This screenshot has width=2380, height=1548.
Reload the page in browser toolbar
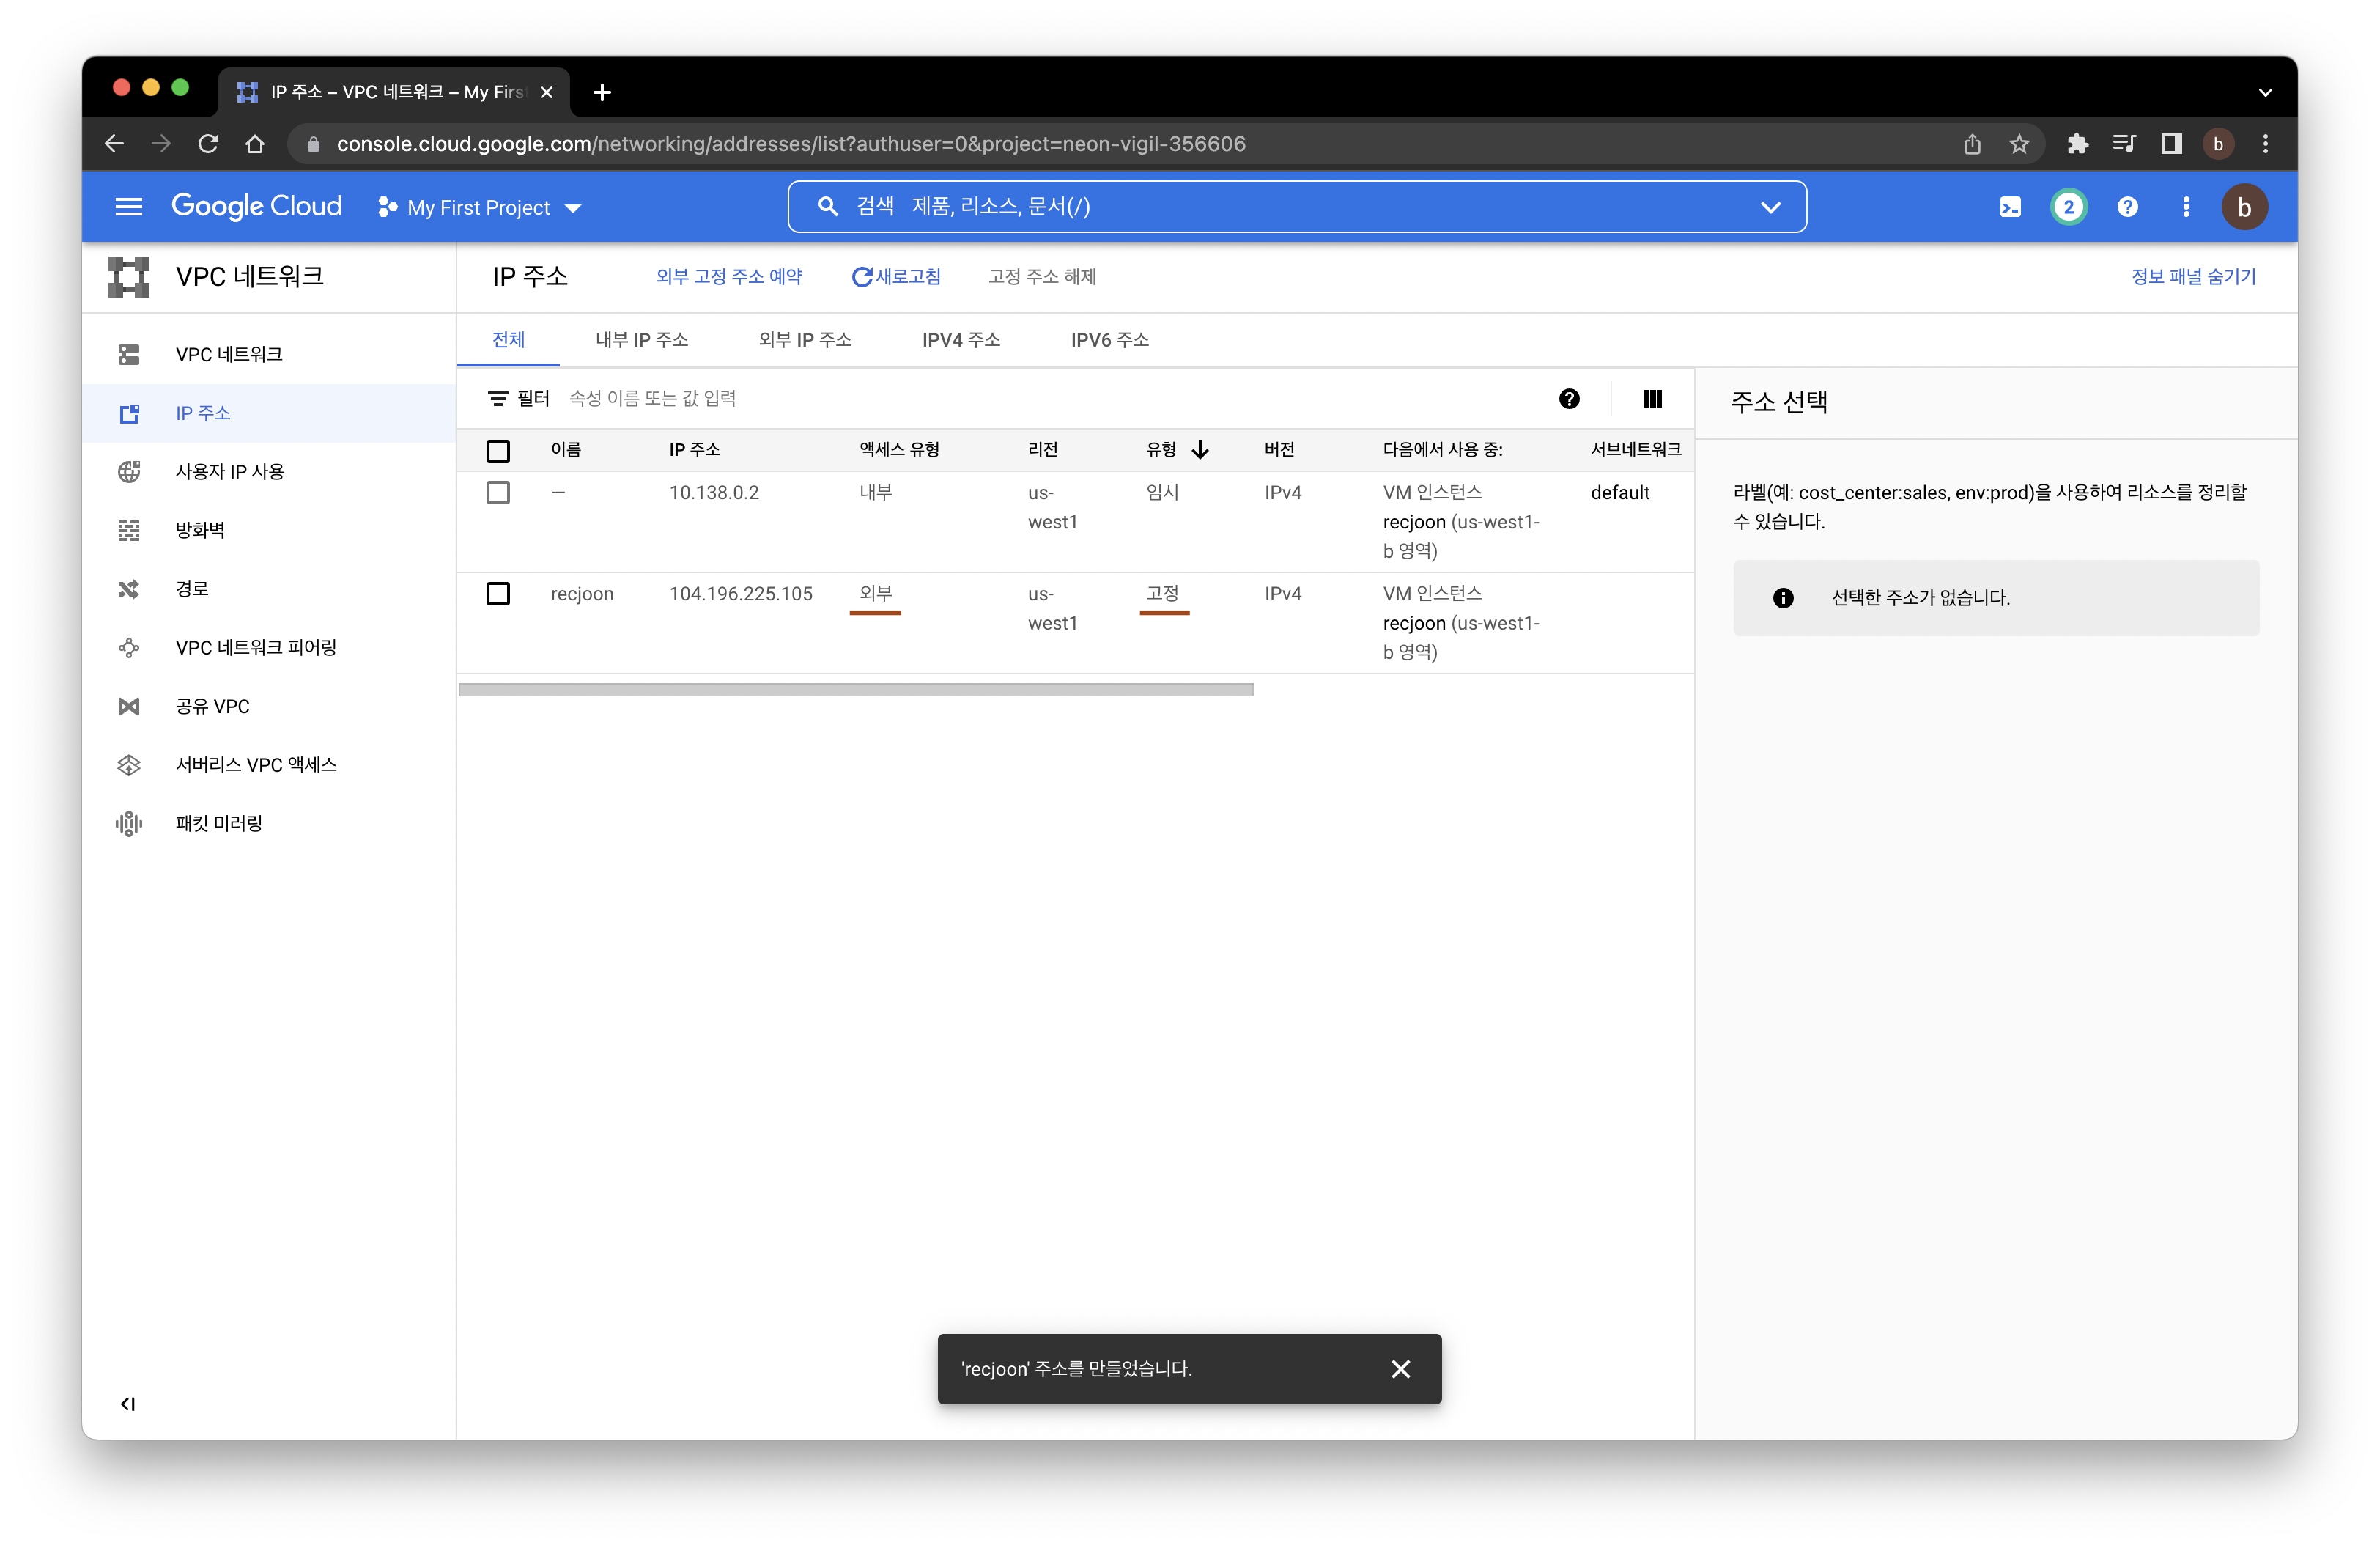tap(208, 144)
